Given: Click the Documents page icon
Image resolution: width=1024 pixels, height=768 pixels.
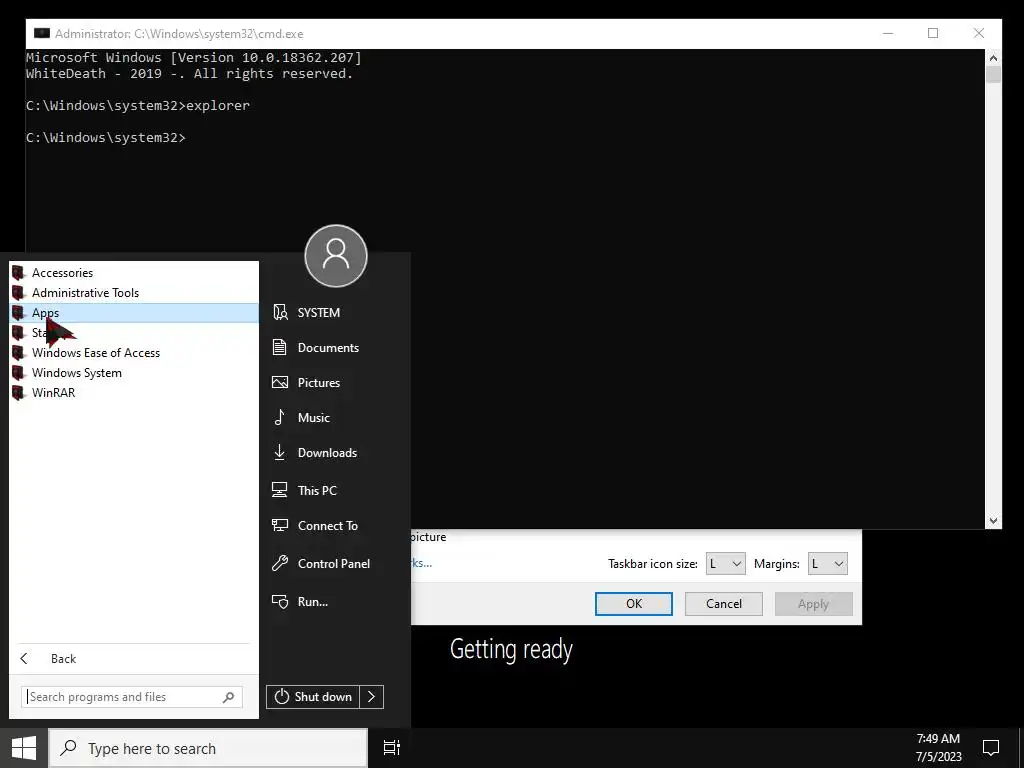Looking at the screenshot, I should (280, 347).
